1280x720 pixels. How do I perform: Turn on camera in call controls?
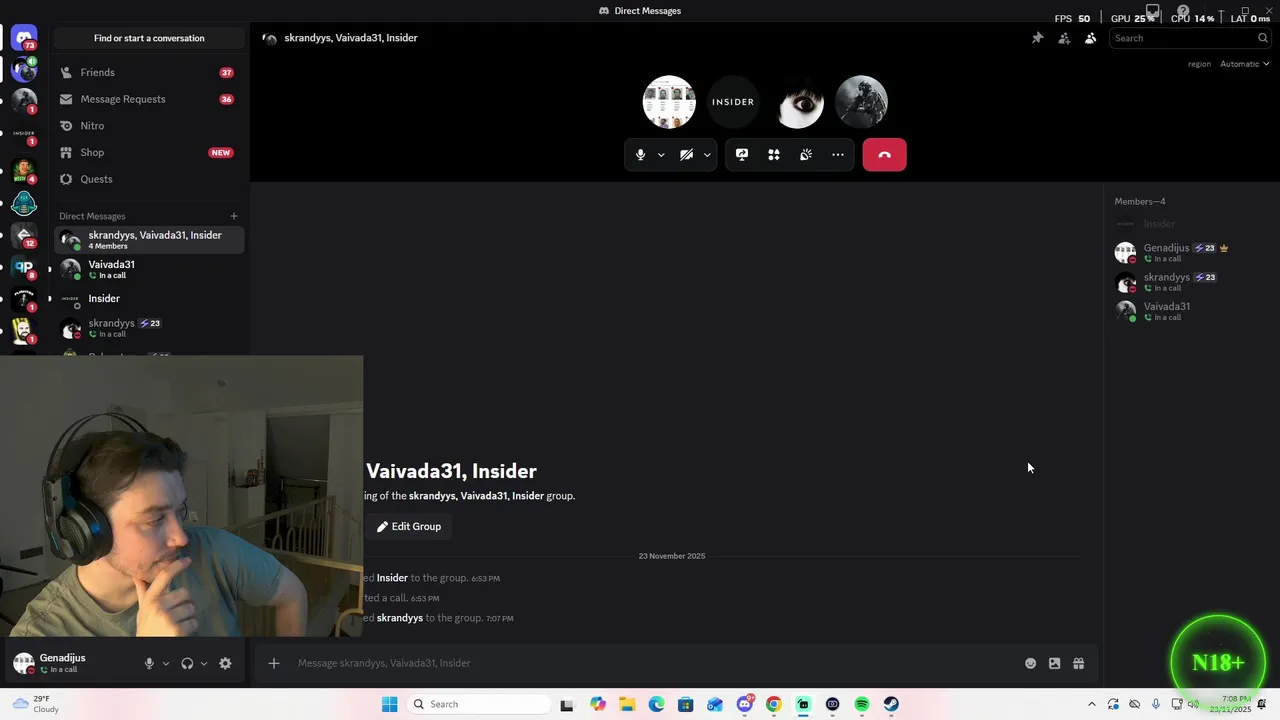coord(687,155)
